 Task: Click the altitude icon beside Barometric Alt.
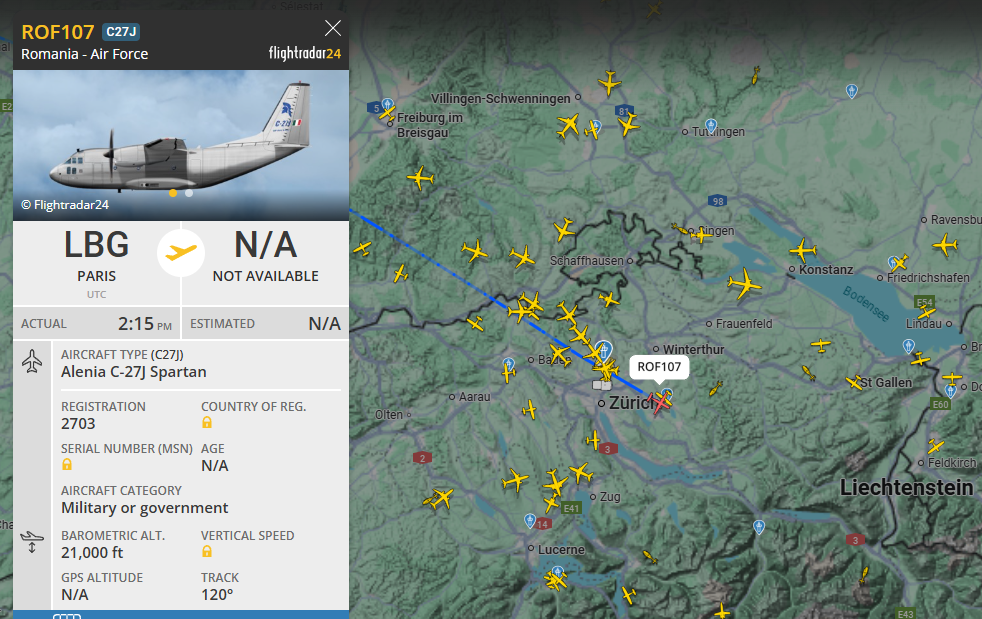pyautogui.click(x=32, y=542)
